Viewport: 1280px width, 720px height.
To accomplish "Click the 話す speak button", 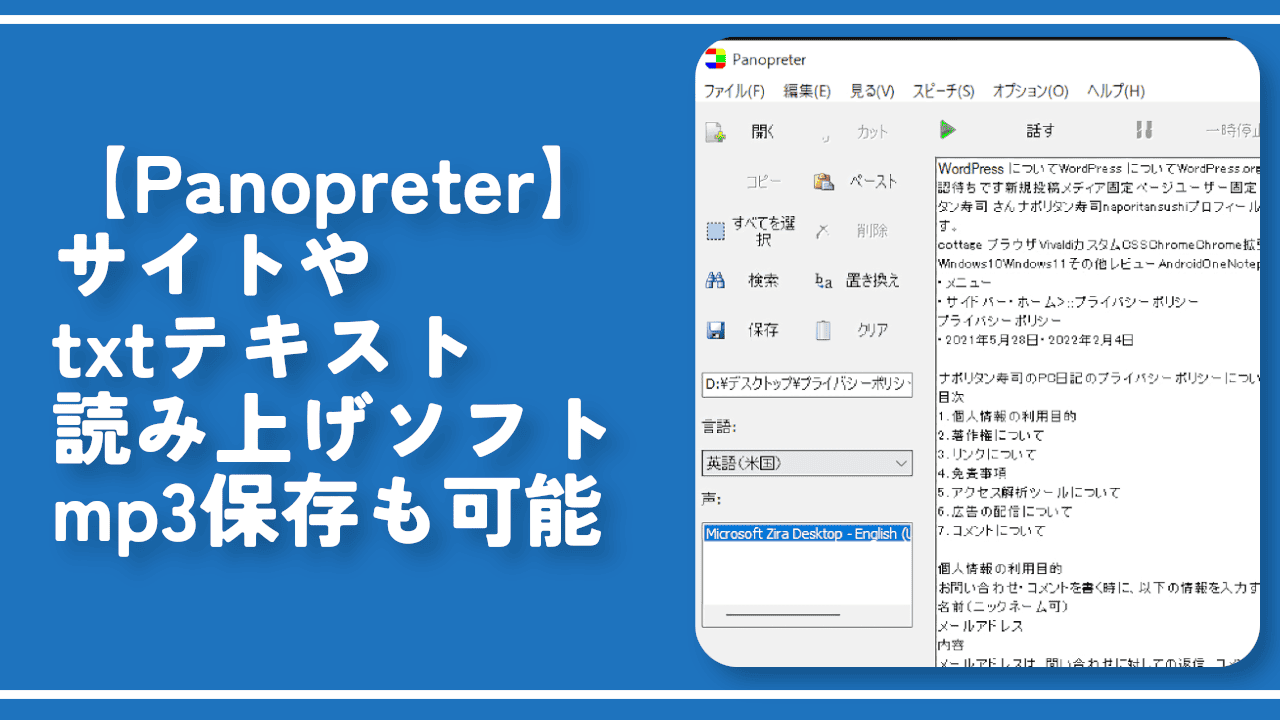I will pos(1040,130).
